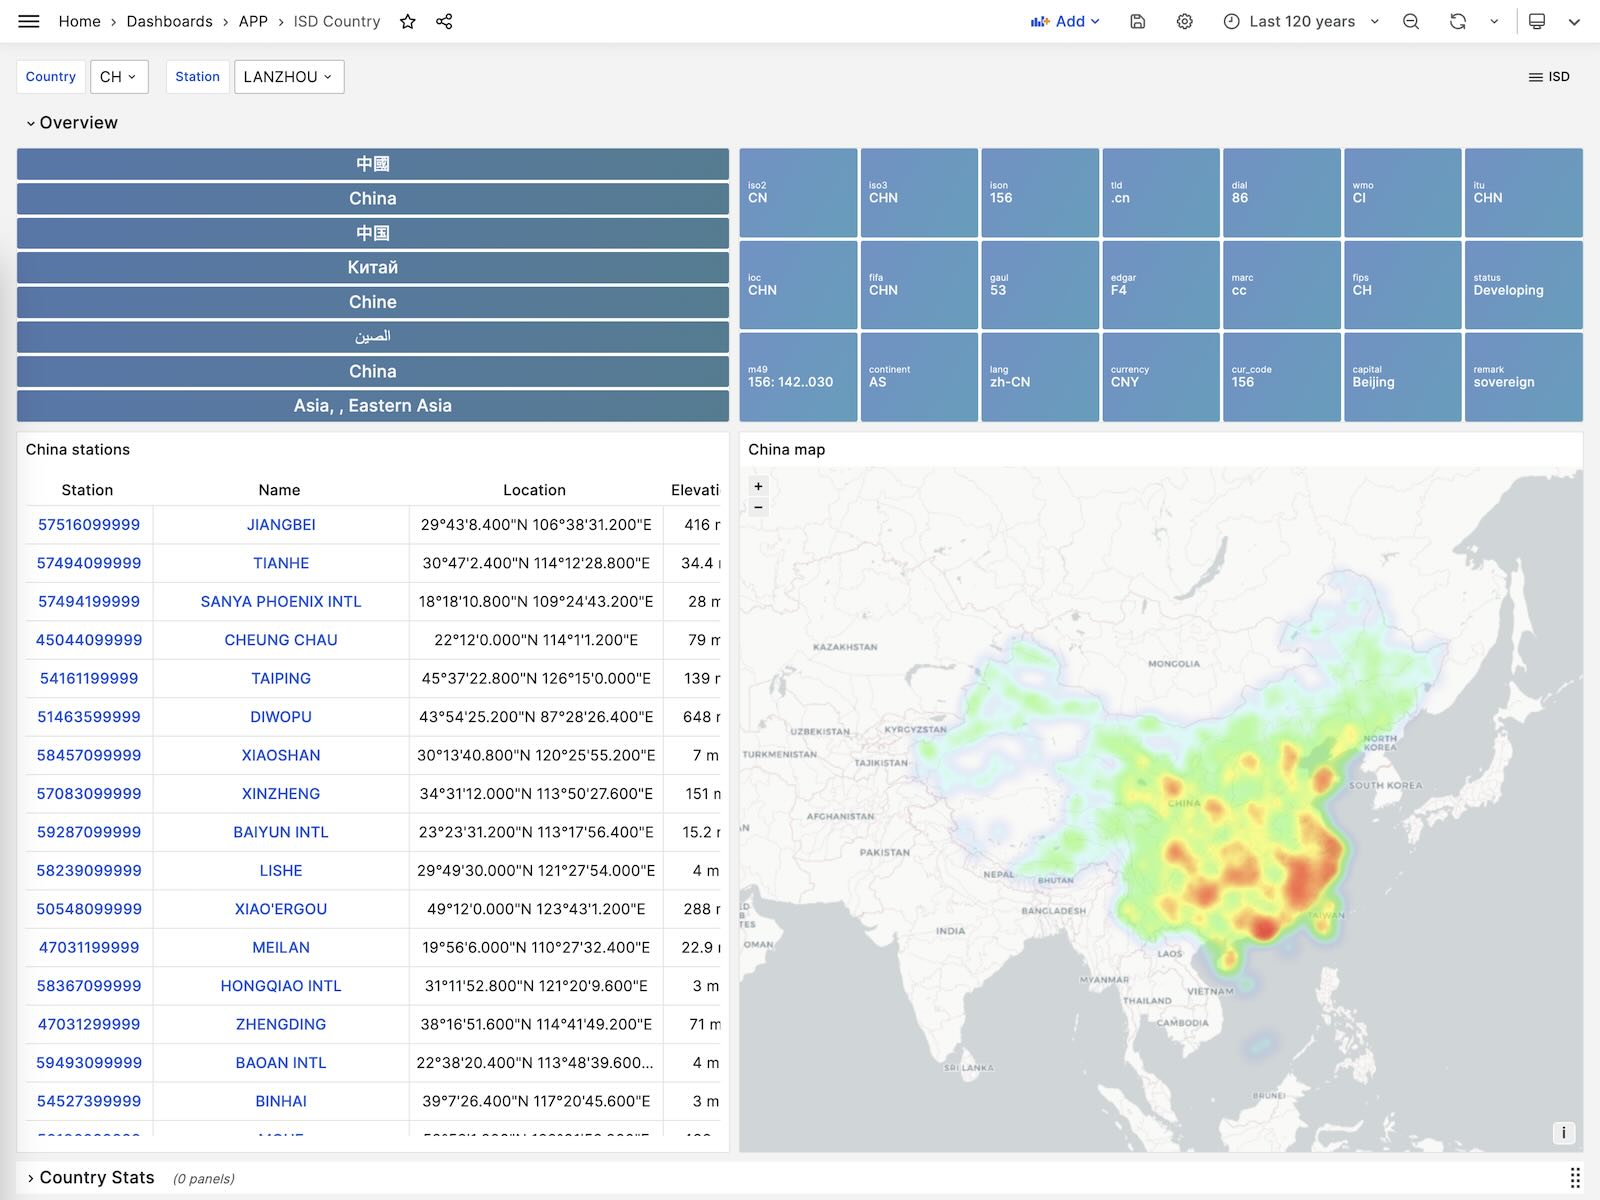Open station link 57516099999
This screenshot has height=1200, width=1600.
[89, 525]
